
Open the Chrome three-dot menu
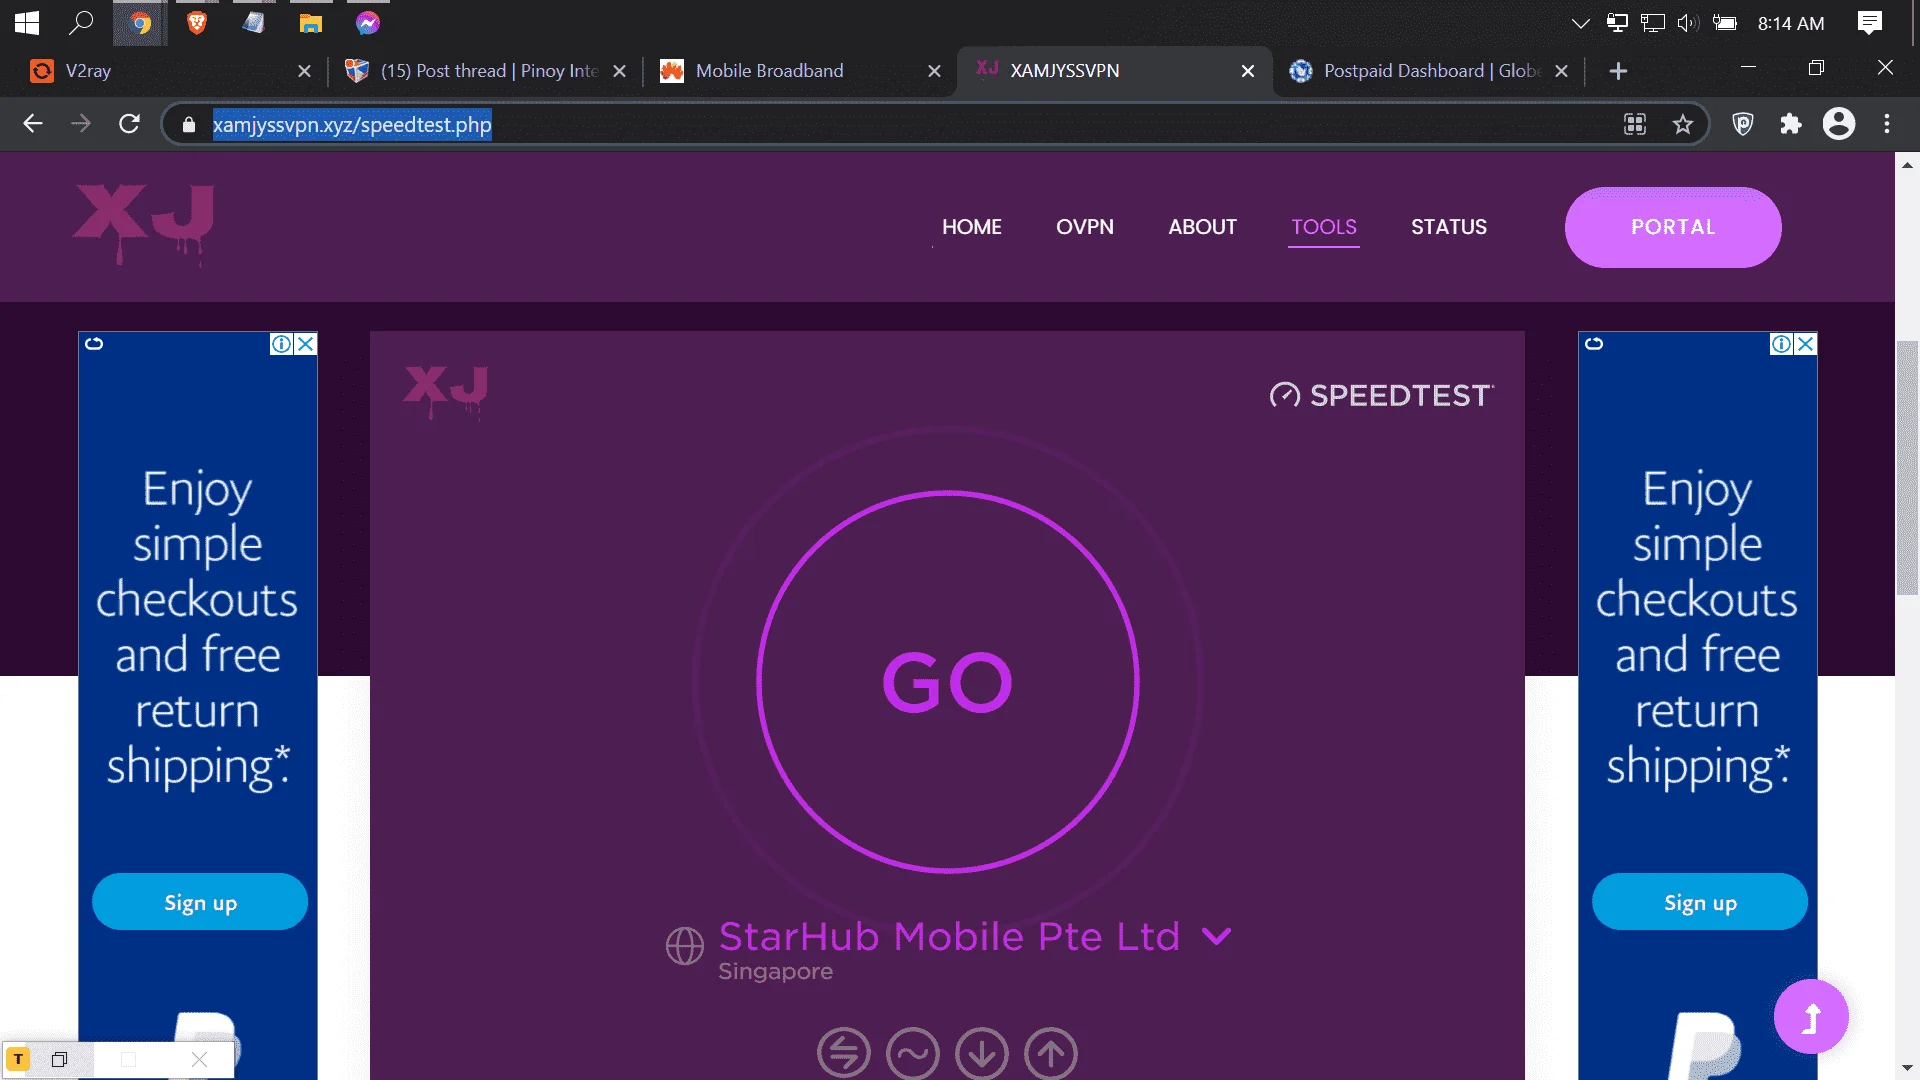(x=1887, y=124)
